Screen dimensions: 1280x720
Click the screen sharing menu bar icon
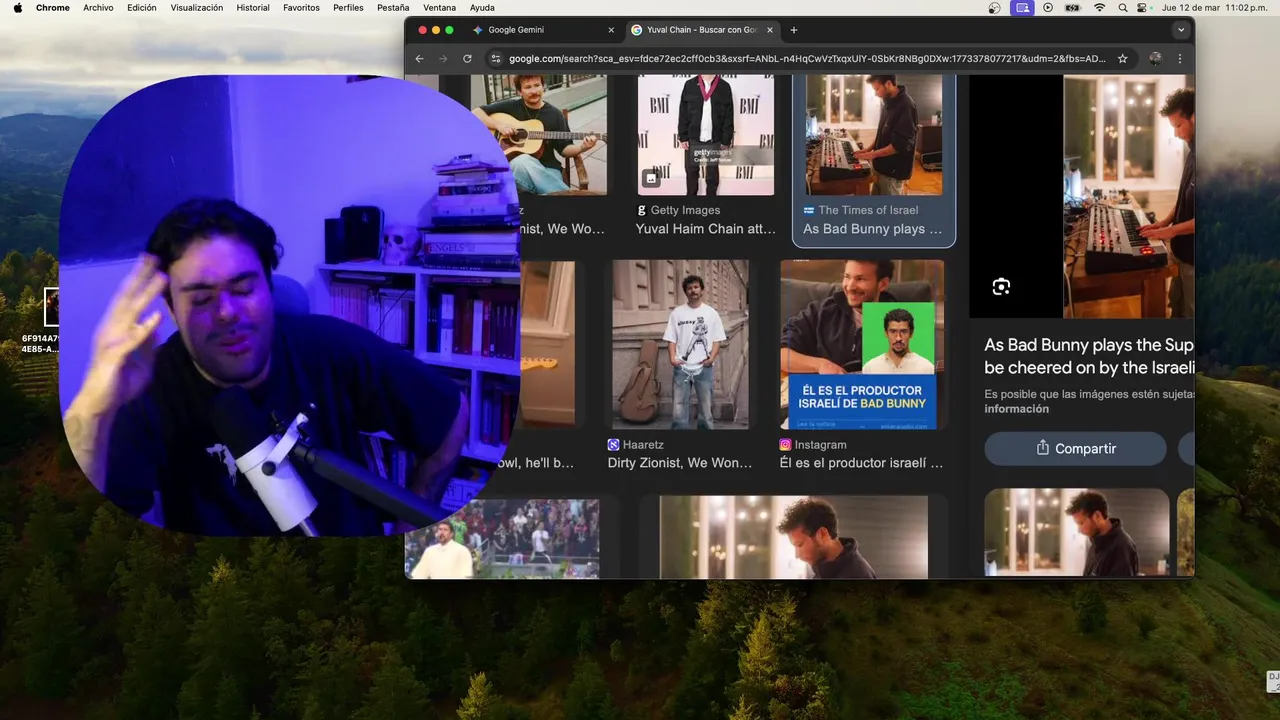(x=1022, y=8)
